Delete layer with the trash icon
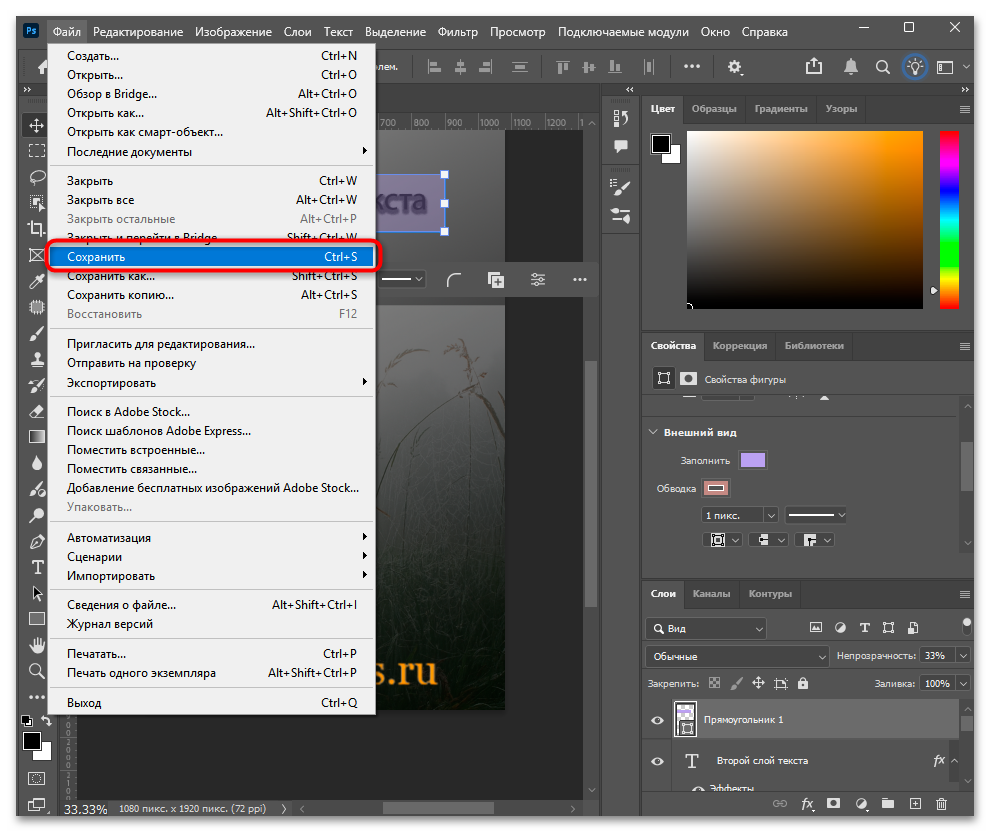Image resolution: width=990 pixels, height=832 pixels. coord(941,804)
